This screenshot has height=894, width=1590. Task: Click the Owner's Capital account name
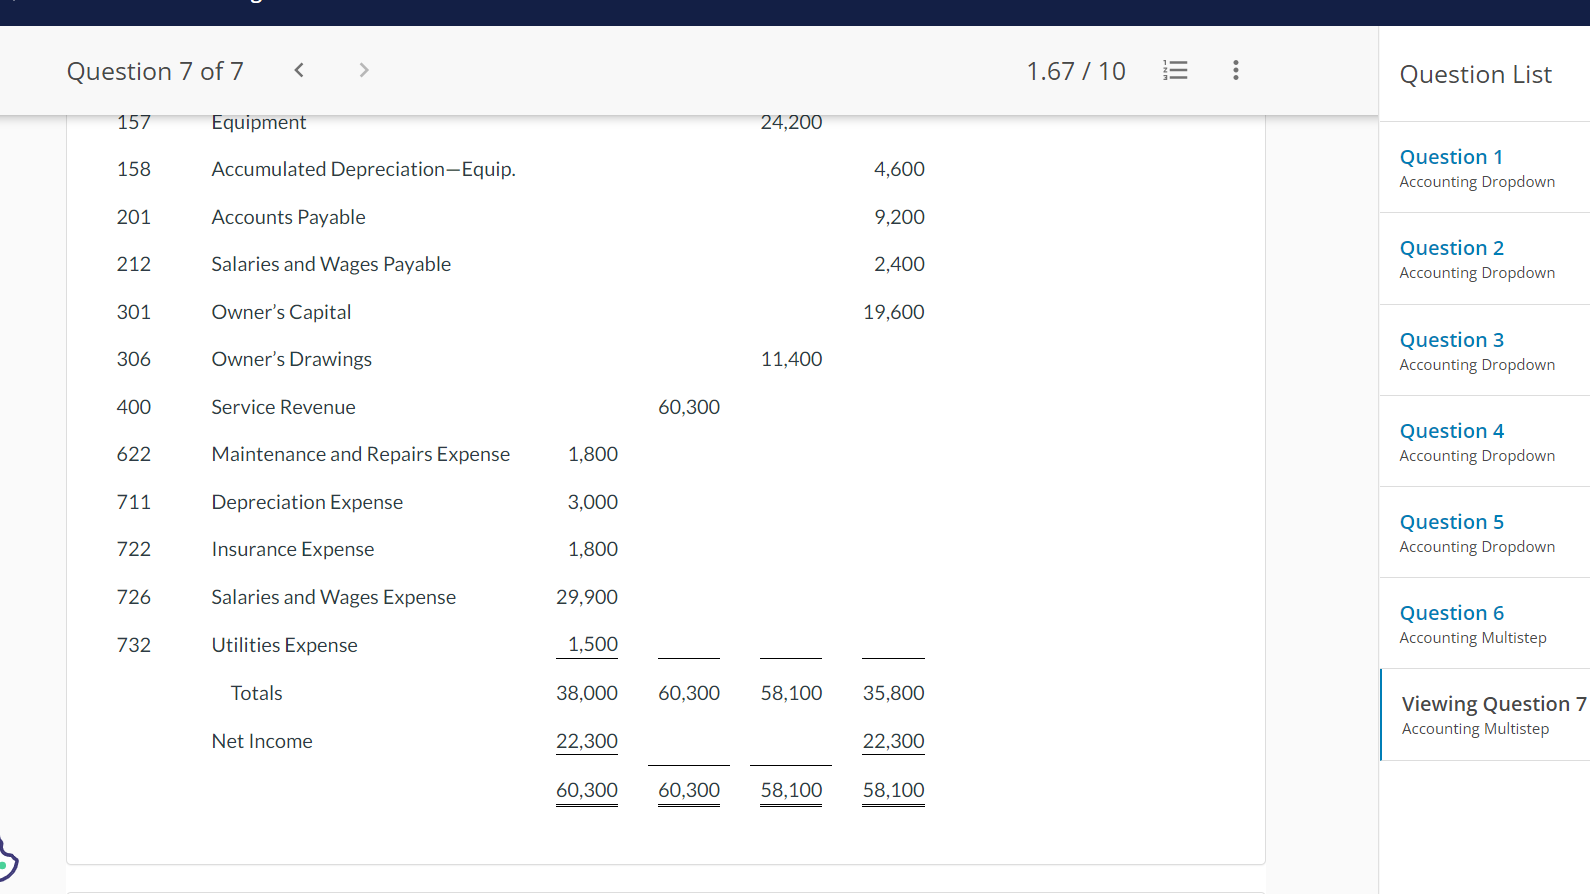pos(281,312)
